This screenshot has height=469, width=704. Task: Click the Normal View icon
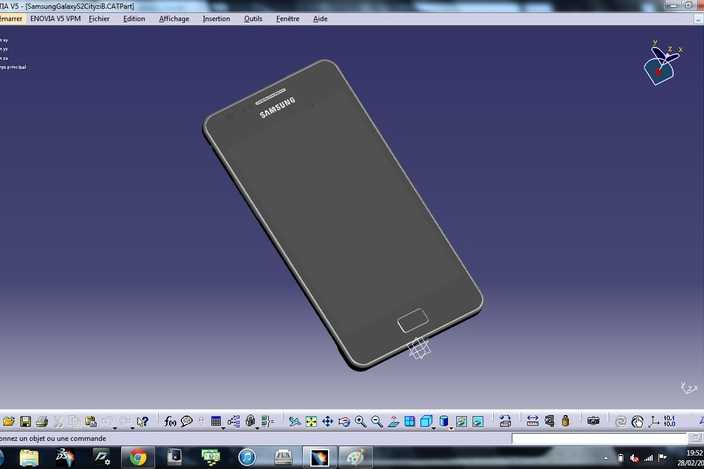pos(393,421)
